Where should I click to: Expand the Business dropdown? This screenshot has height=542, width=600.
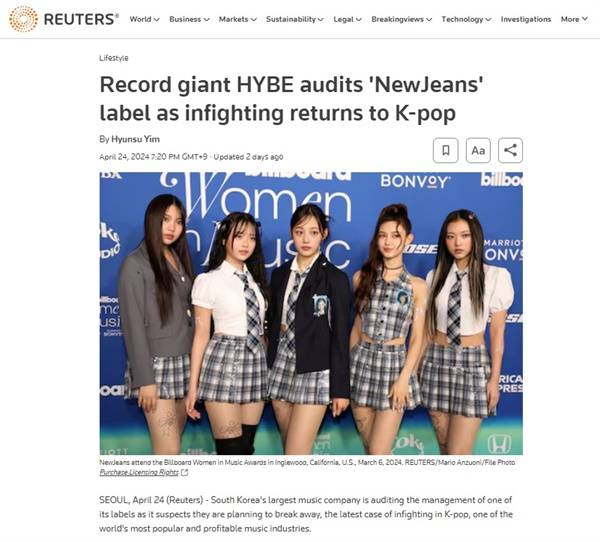click(x=189, y=19)
